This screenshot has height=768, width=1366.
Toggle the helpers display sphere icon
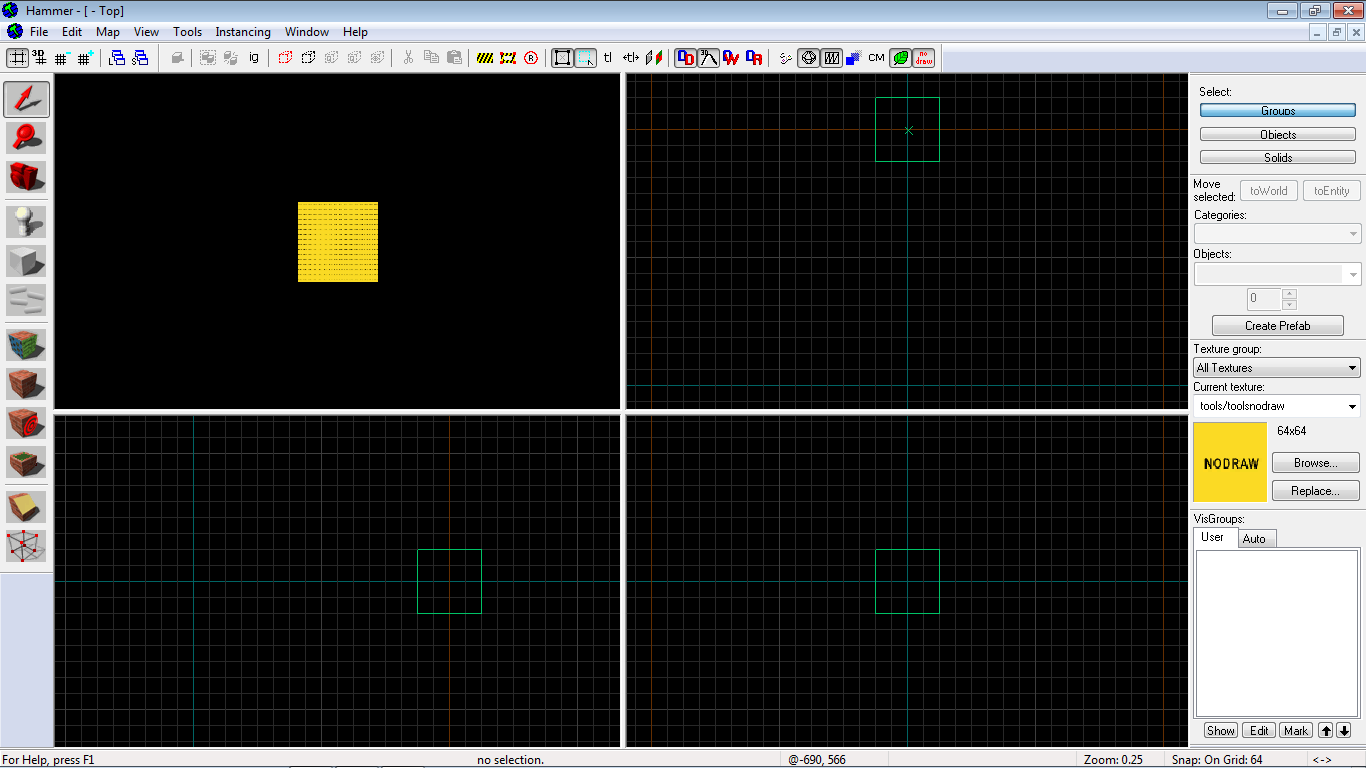tap(808, 58)
